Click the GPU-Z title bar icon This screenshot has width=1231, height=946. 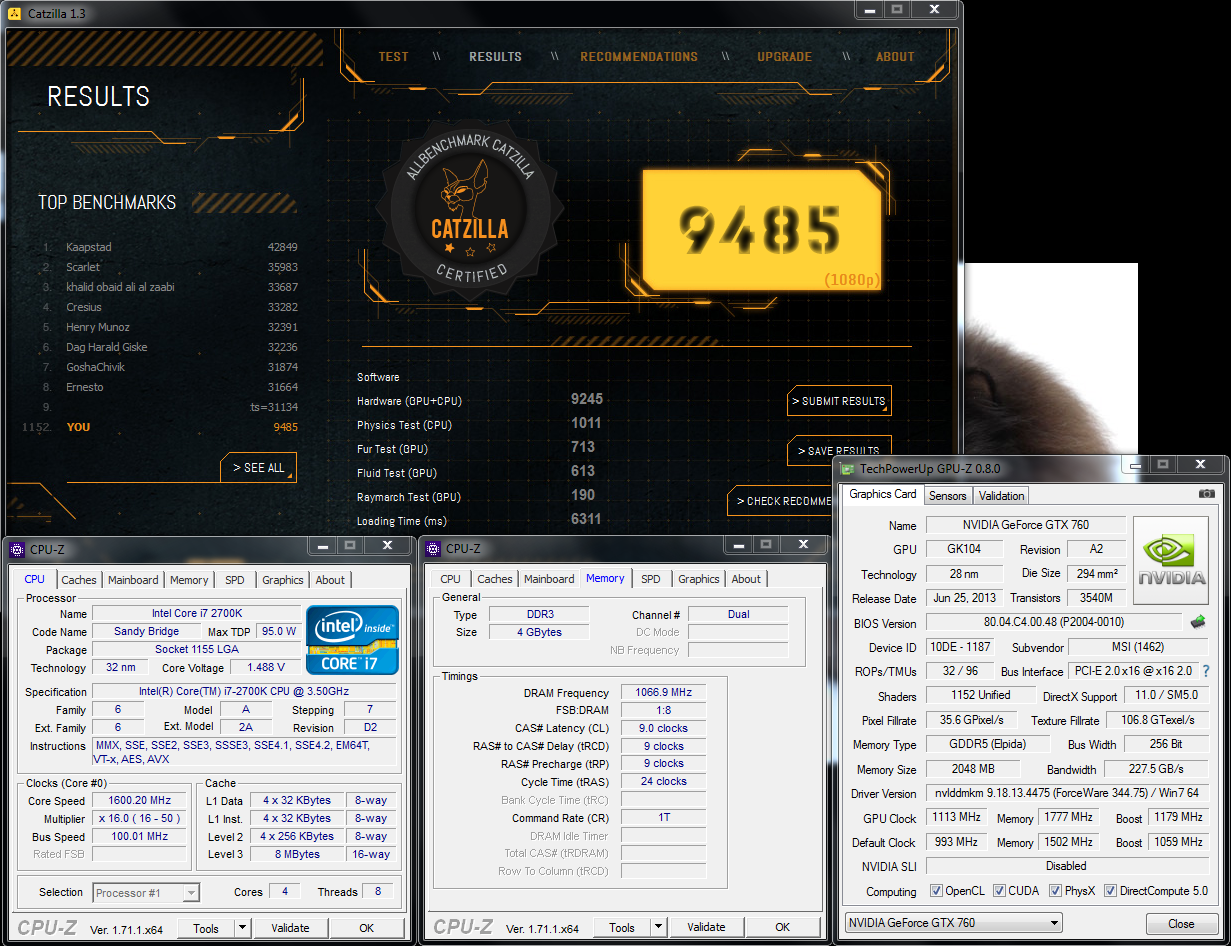[x=848, y=468]
